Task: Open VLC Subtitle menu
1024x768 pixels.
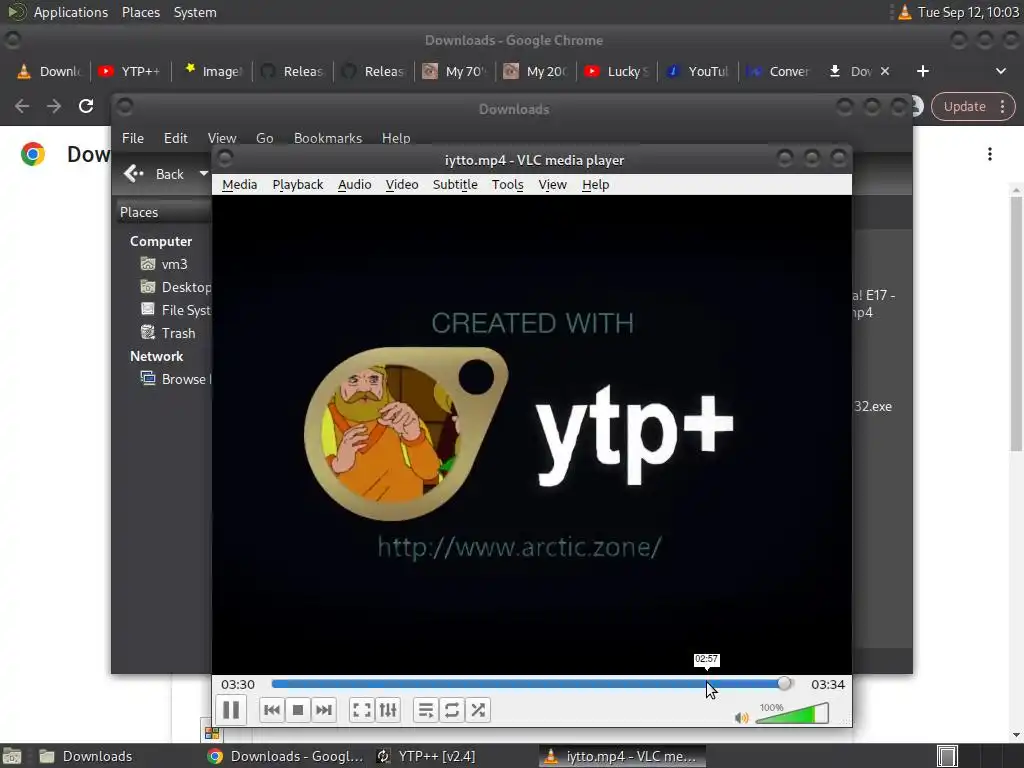Action: click(x=455, y=185)
